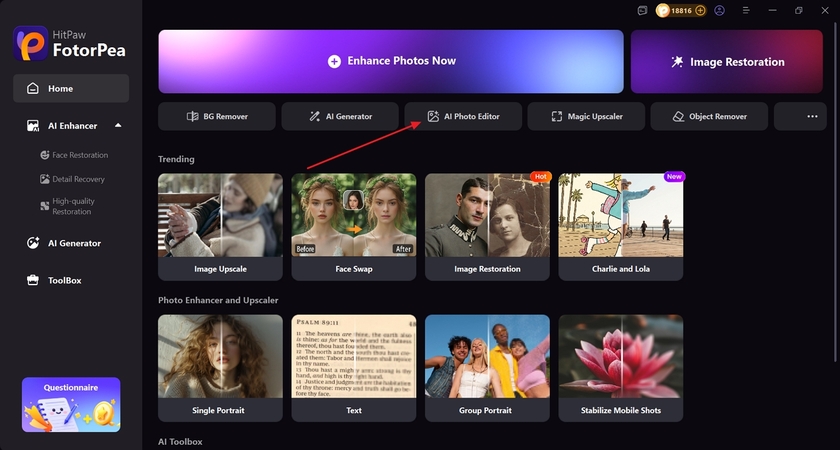The width and height of the screenshot is (840, 450).
Task: Open the AI Photo Editor tool
Action: 462,116
